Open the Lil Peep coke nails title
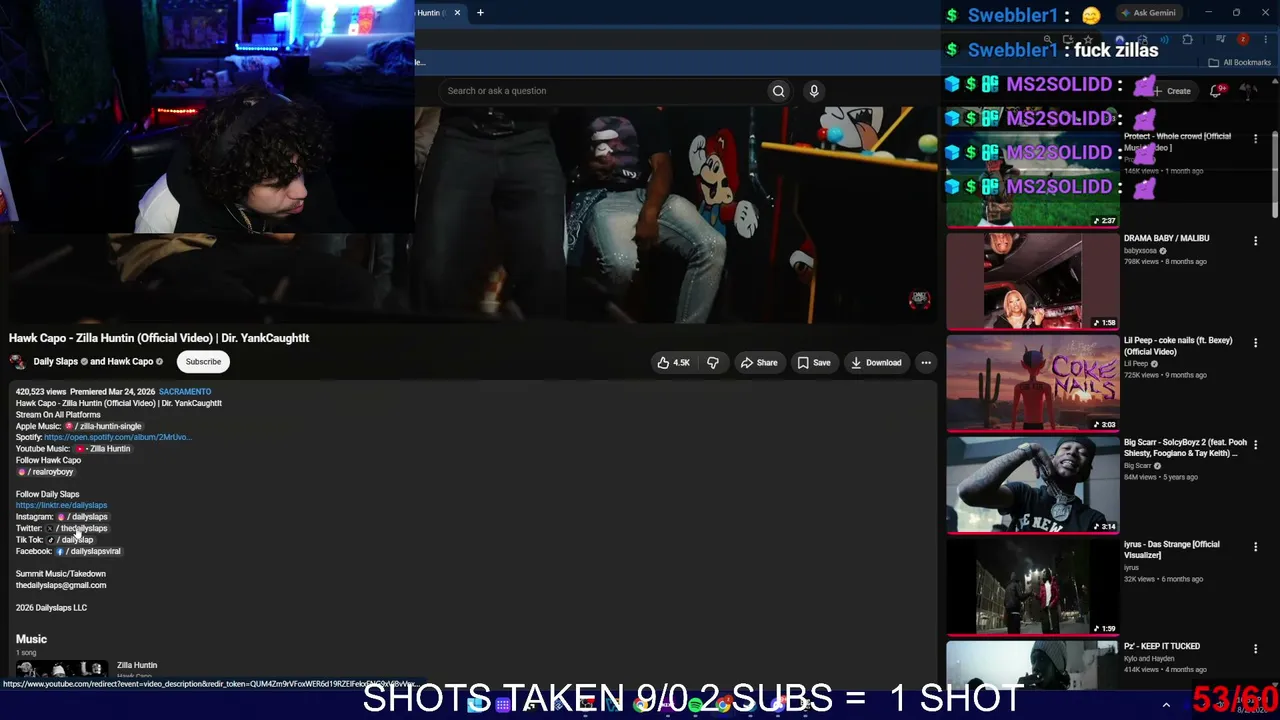The width and height of the screenshot is (1280, 720). tap(1178, 346)
